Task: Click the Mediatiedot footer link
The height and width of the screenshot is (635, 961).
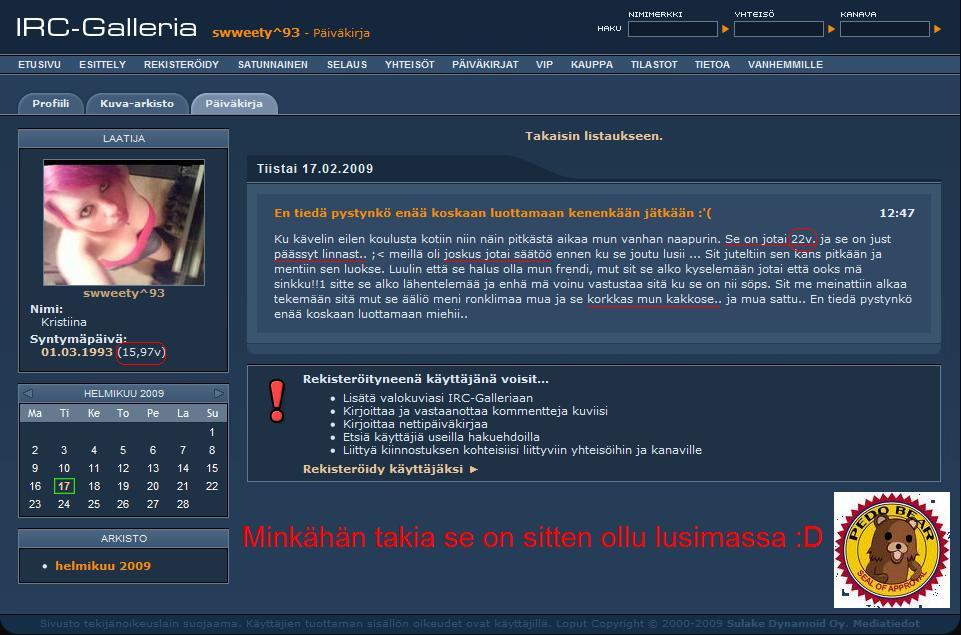Action: [886, 623]
